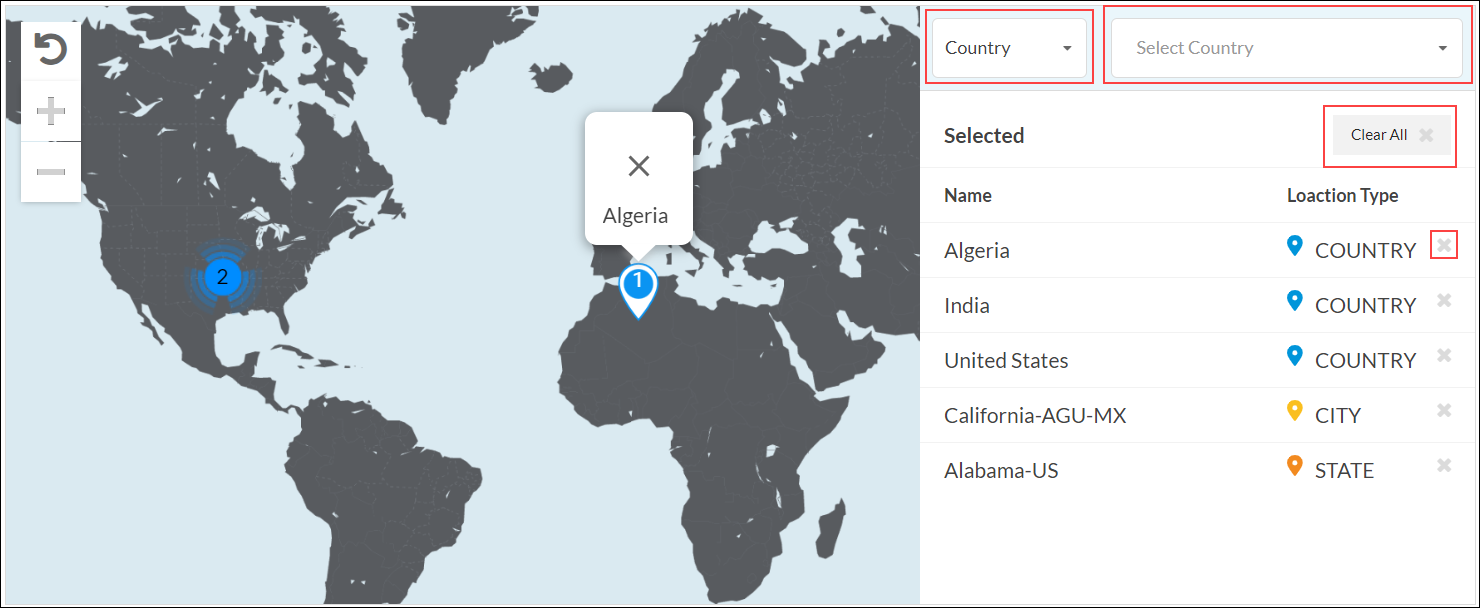
Task: Remove United States from the selected list
Action: [x=1444, y=355]
